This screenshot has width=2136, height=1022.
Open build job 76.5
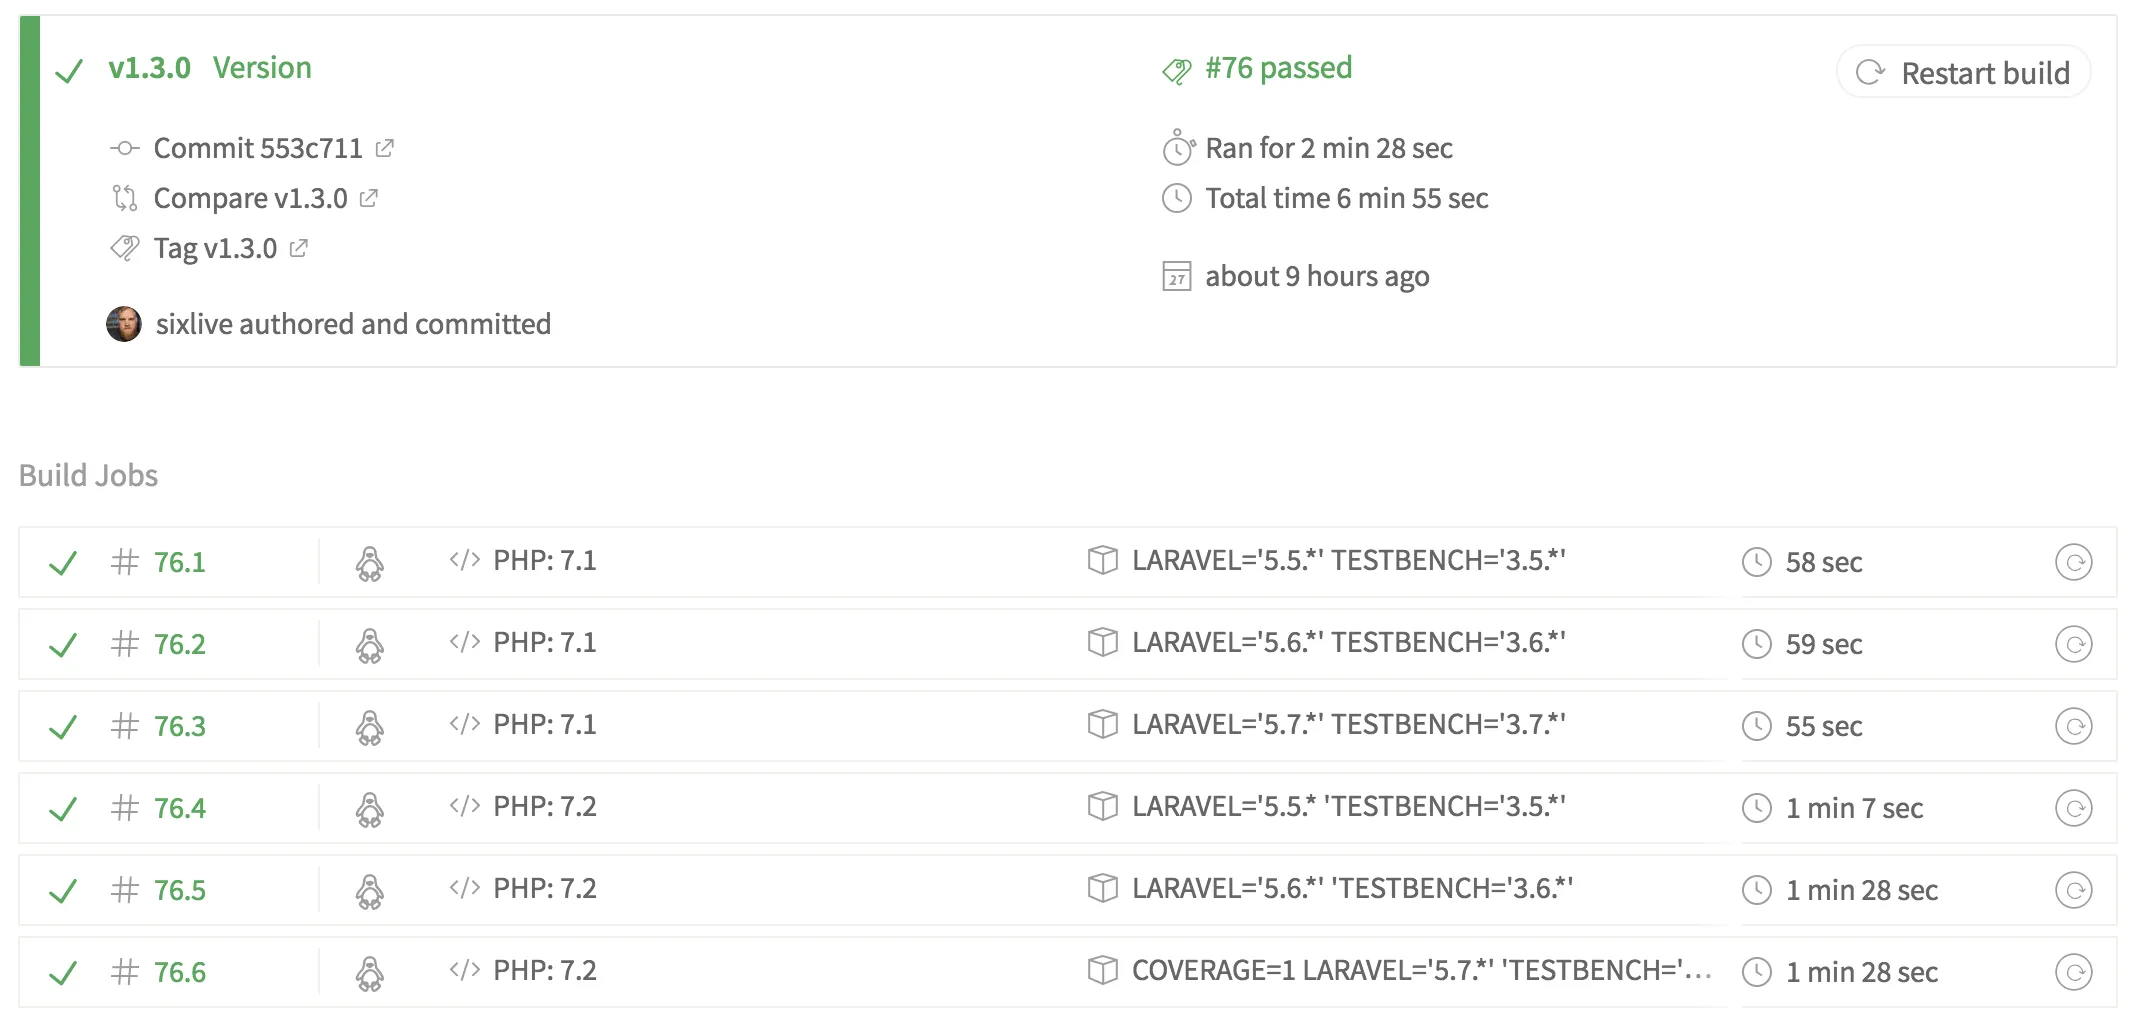point(179,890)
